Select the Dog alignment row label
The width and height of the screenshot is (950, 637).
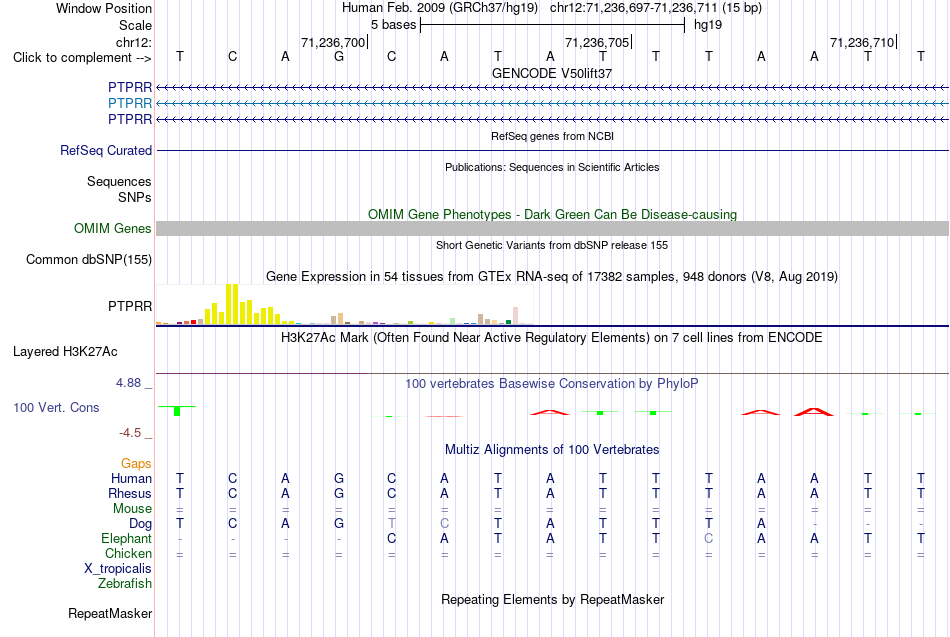coord(140,524)
